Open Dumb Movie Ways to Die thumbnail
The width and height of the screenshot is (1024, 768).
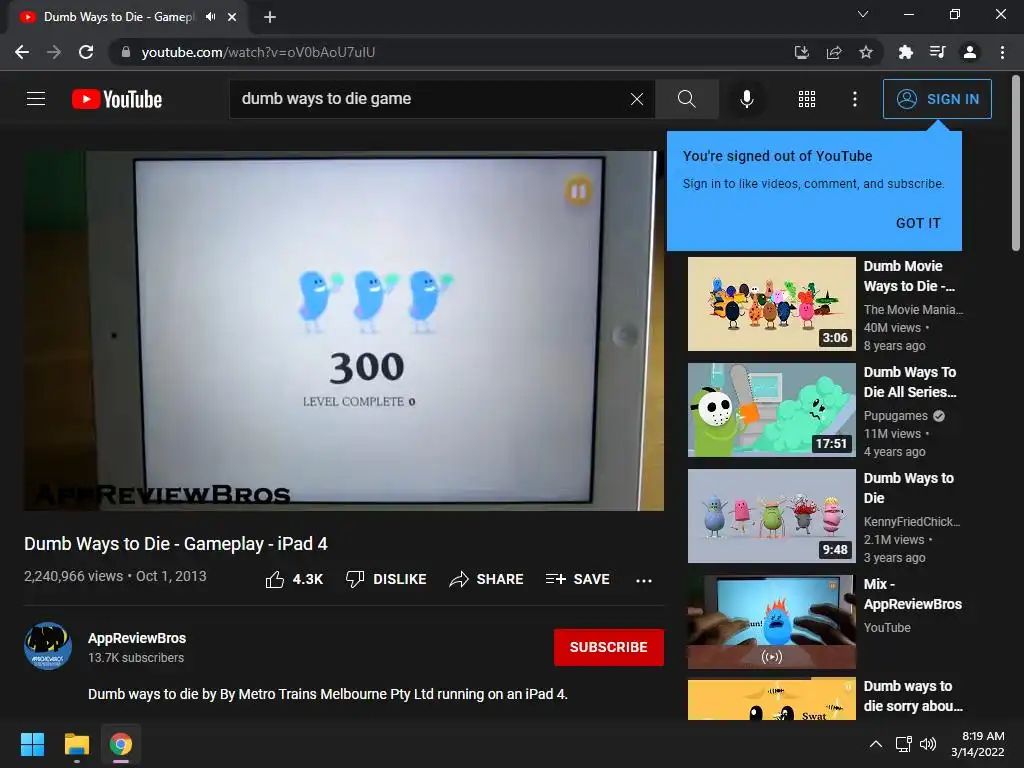coord(771,304)
